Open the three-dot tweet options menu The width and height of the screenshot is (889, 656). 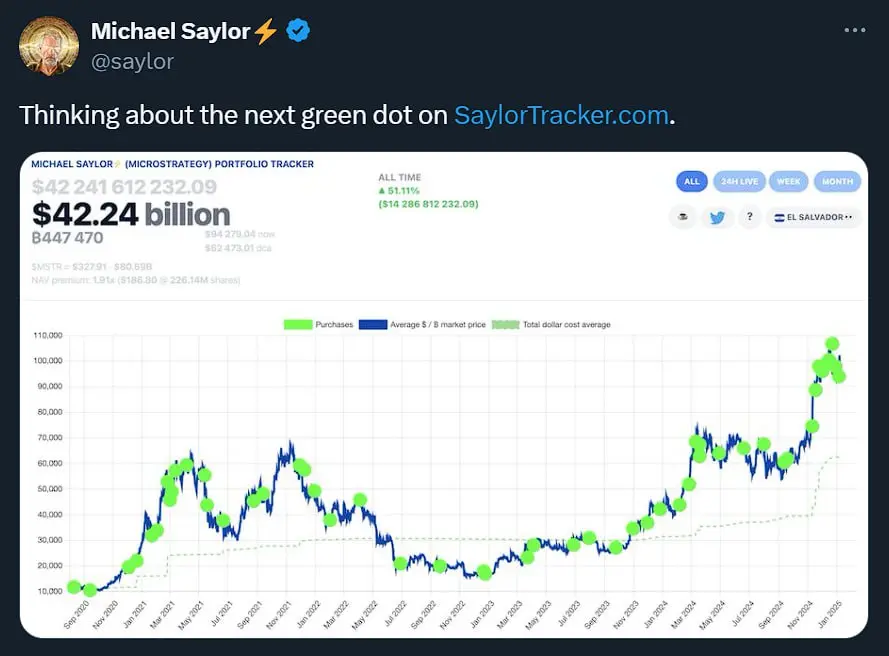click(854, 30)
